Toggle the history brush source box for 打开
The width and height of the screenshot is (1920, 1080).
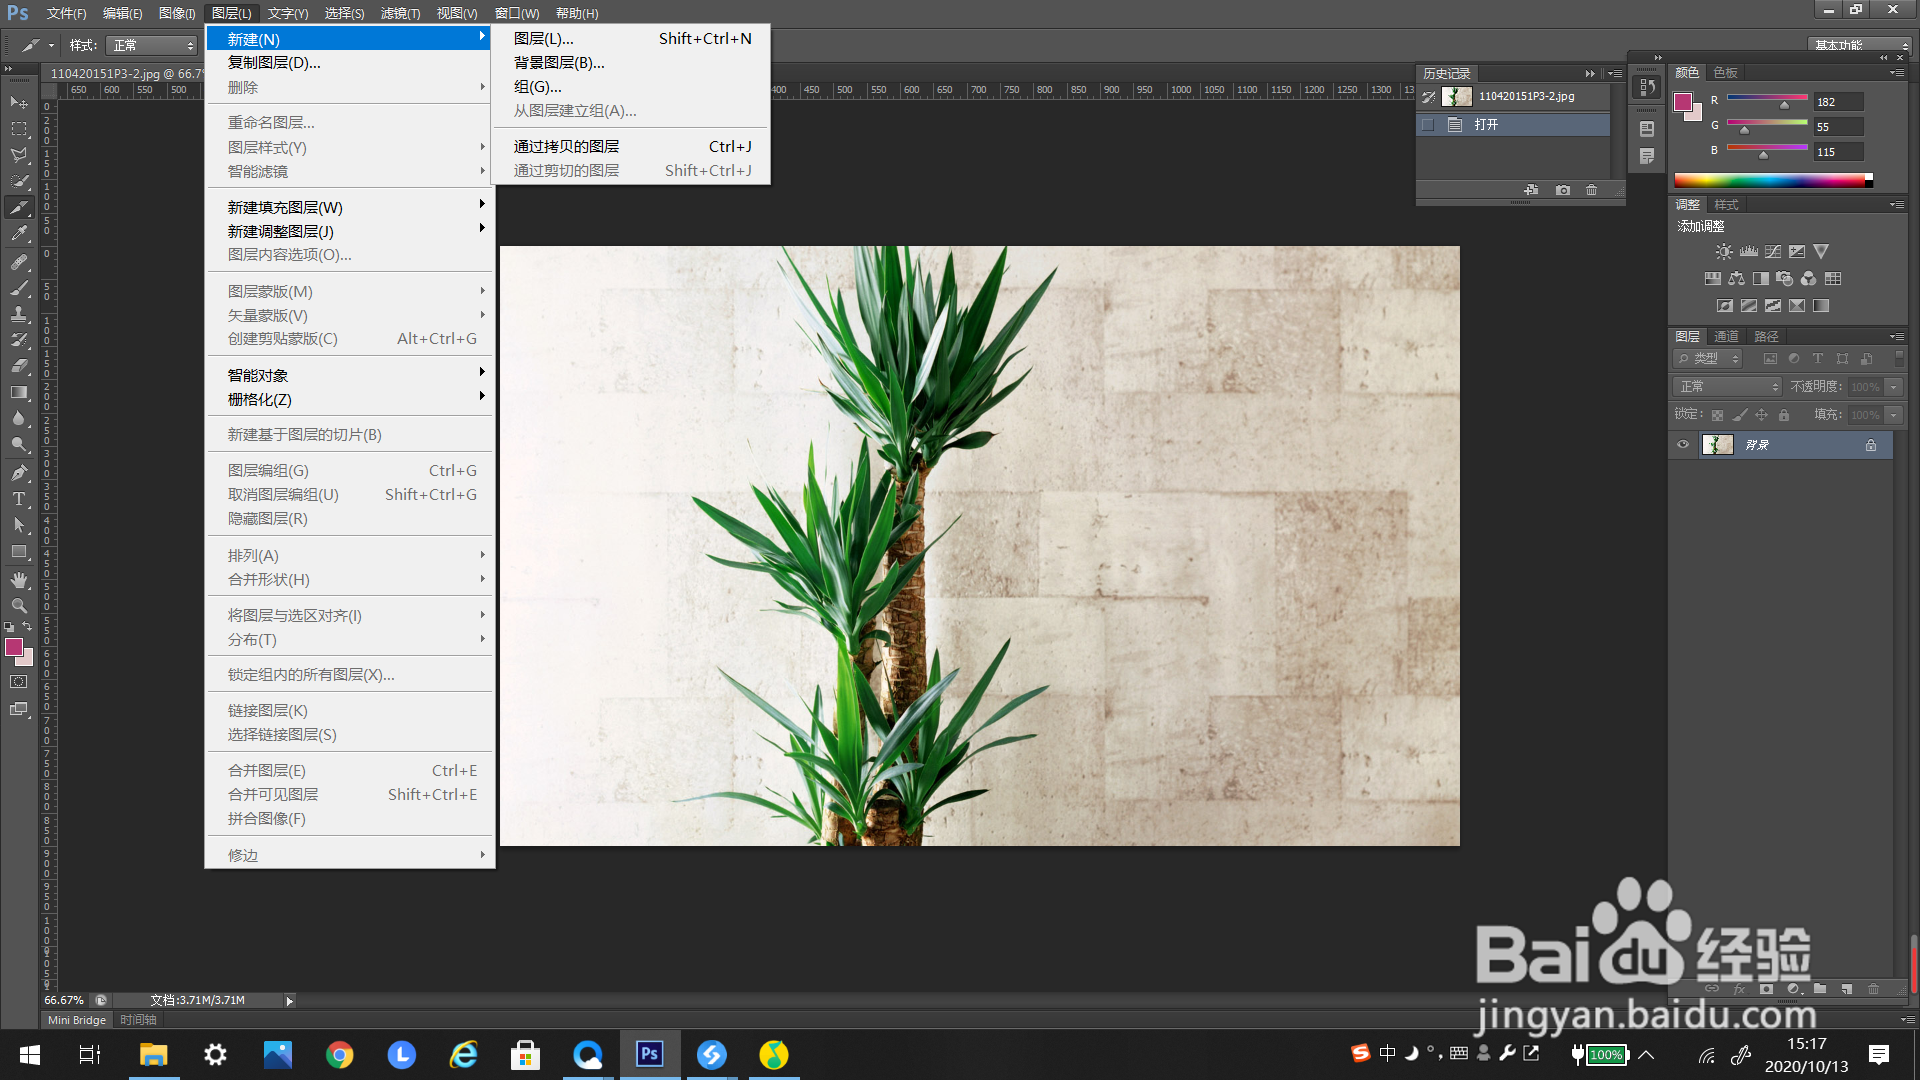tap(1428, 125)
